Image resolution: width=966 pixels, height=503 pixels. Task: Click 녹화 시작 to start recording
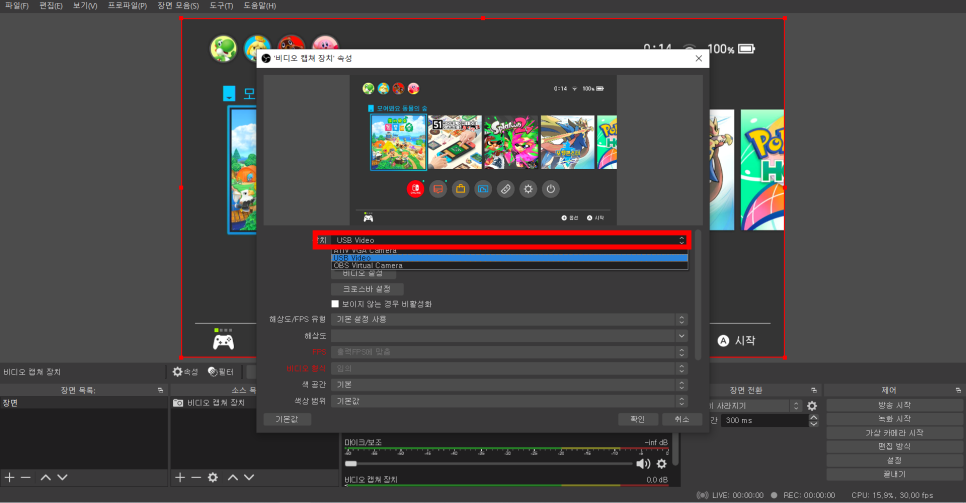[x=894, y=419]
